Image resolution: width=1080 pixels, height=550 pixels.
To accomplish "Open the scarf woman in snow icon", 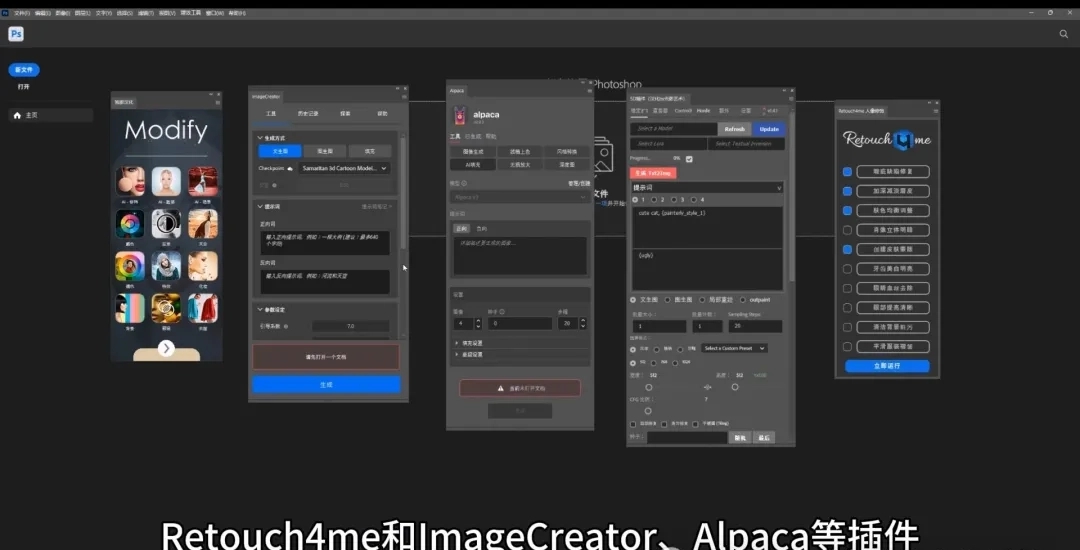I will [167, 266].
